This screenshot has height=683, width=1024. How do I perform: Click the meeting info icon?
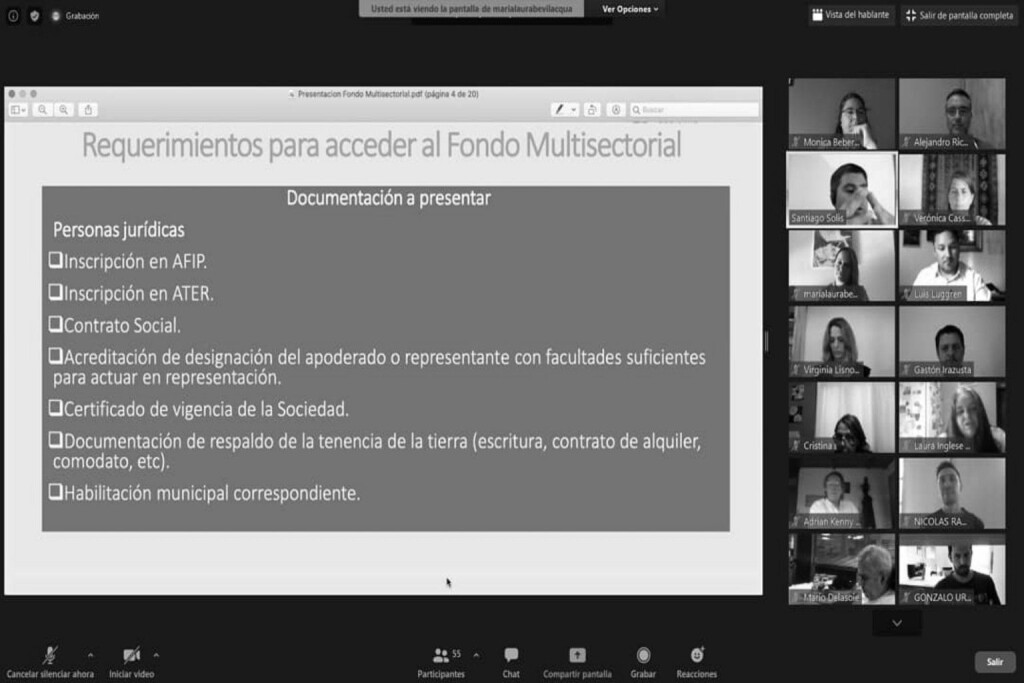(13, 16)
